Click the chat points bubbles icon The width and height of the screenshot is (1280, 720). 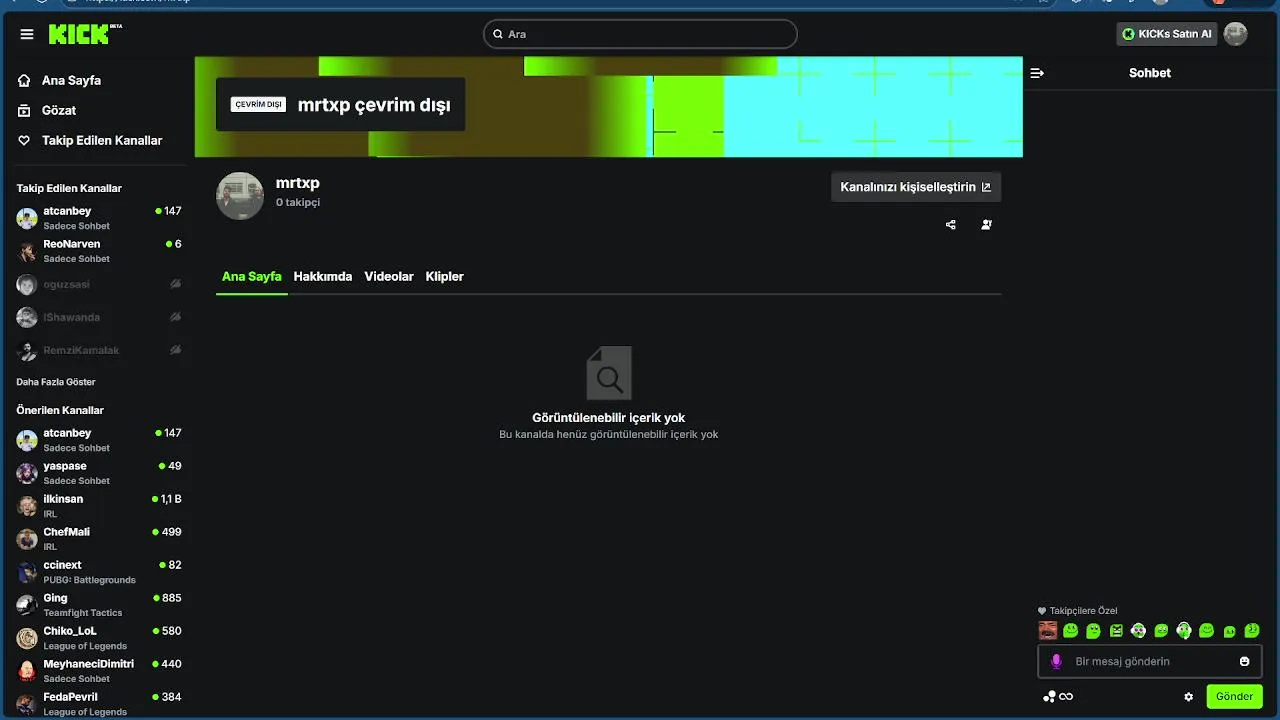click(1049, 697)
